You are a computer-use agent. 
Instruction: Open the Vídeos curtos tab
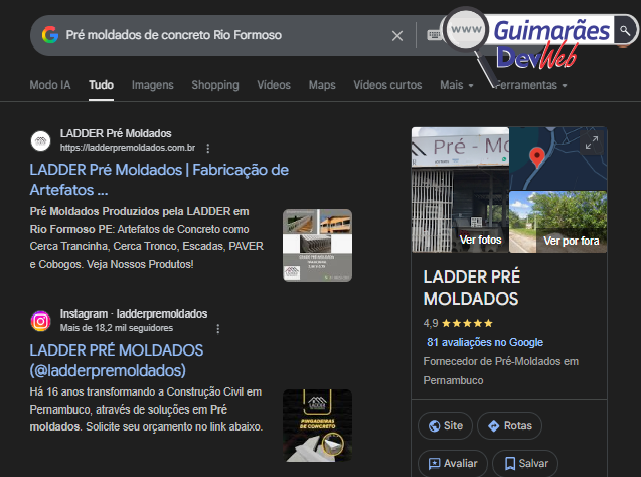click(x=388, y=85)
